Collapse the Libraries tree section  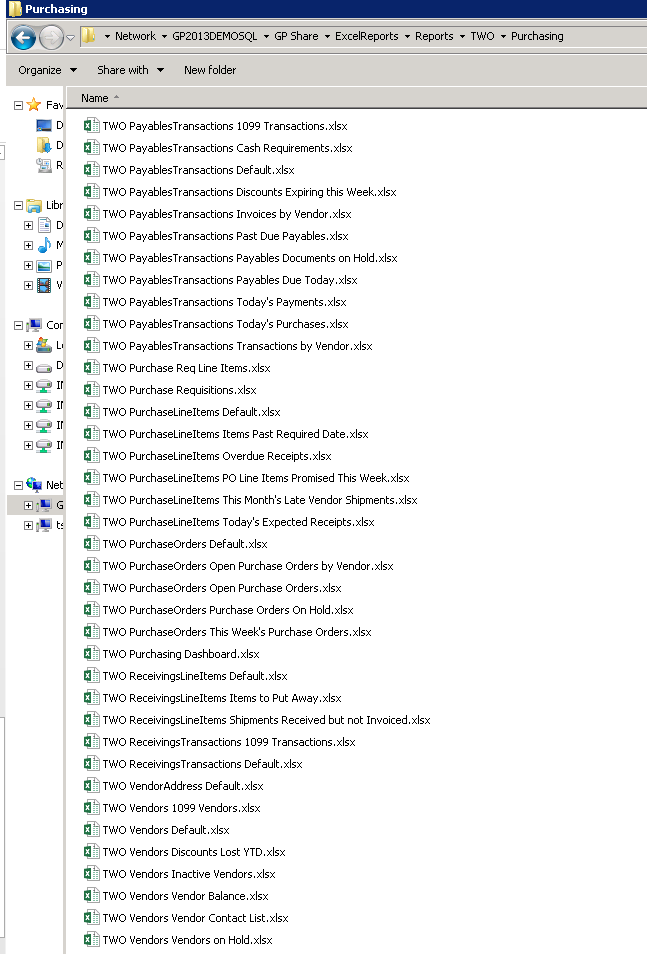pyautogui.click(x=18, y=205)
